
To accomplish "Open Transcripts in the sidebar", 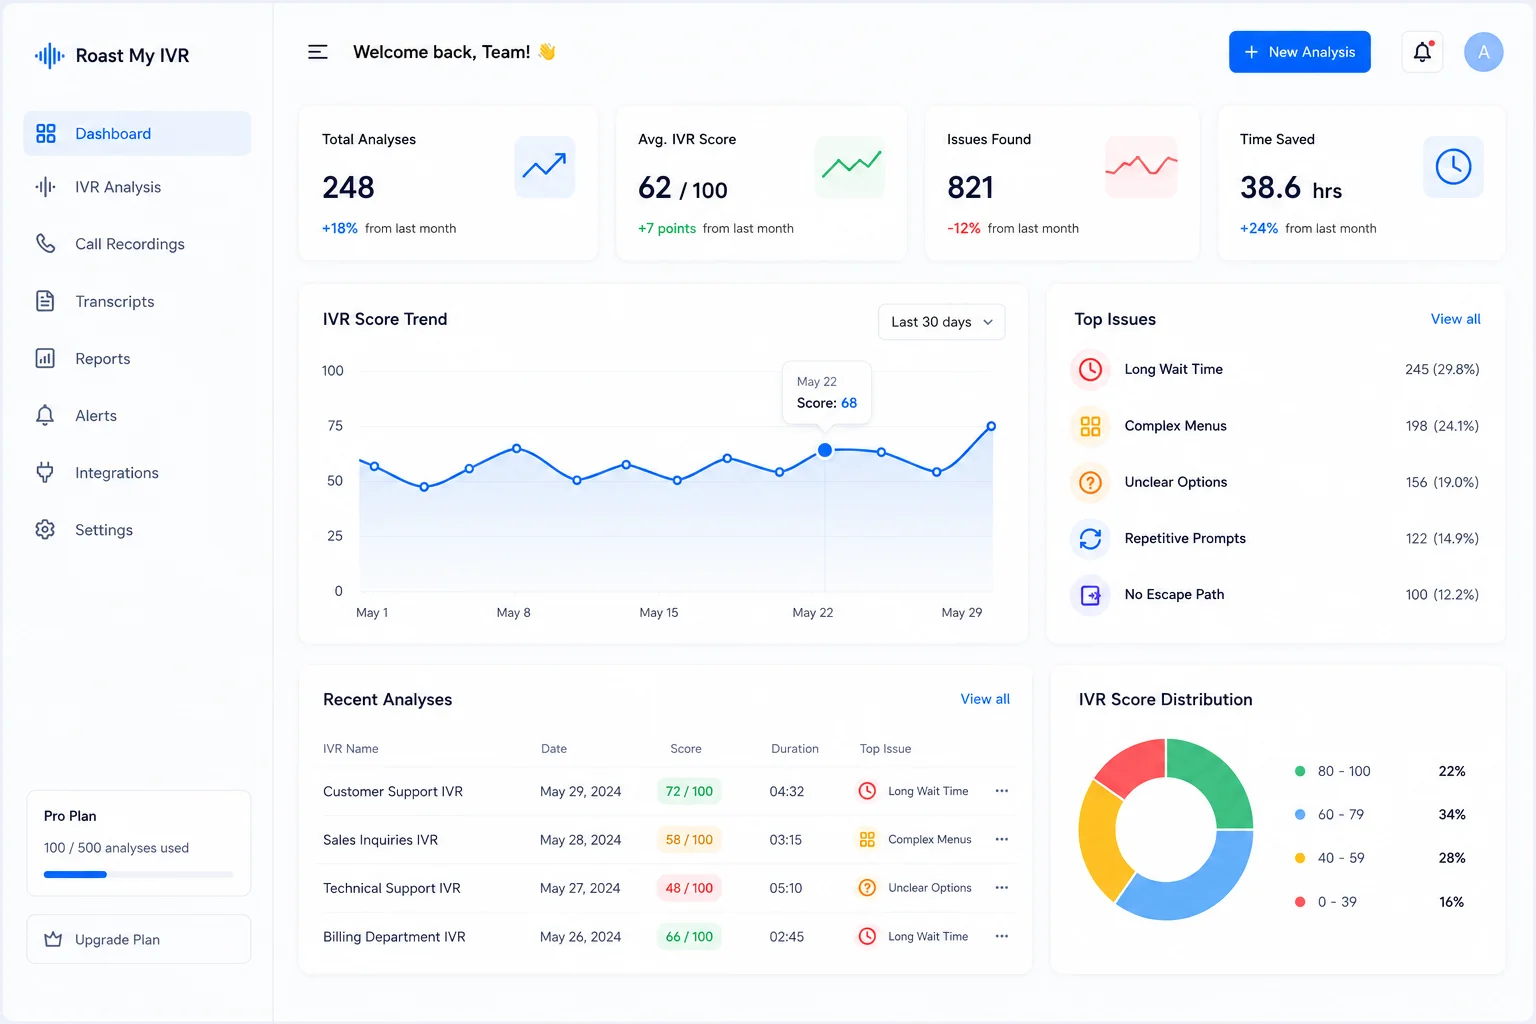I will (x=137, y=302).
